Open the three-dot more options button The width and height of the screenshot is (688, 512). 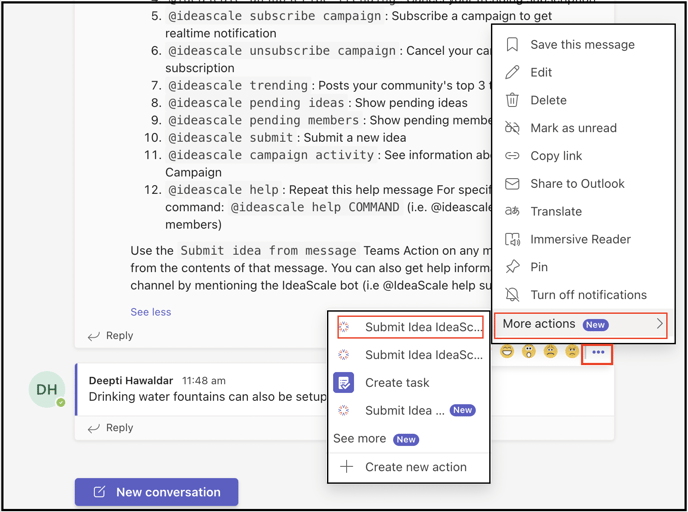(x=598, y=352)
